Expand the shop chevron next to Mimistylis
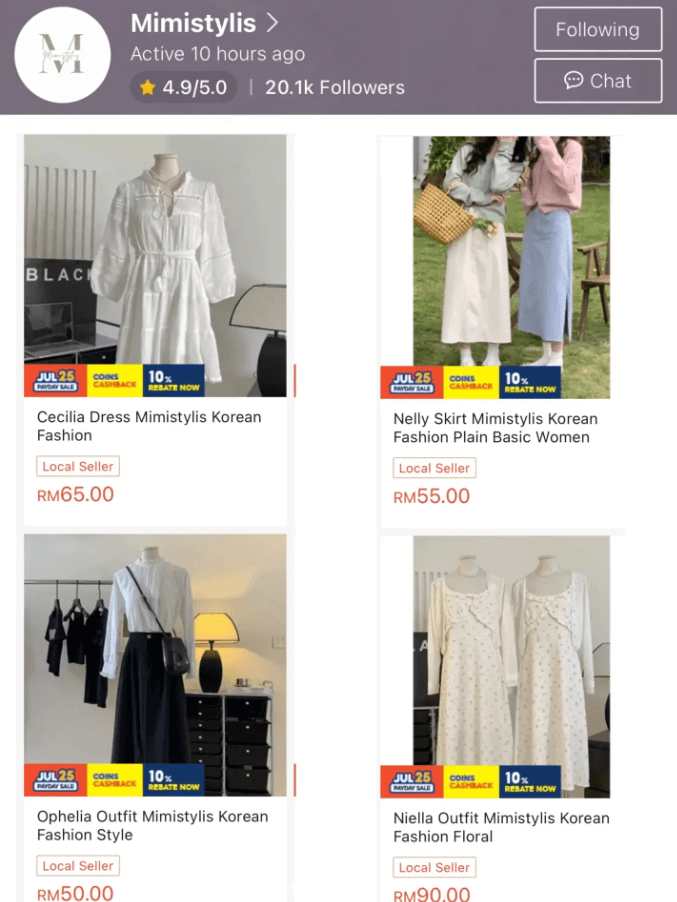This screenshot has height=902, width=677. (x=273, y=23)
